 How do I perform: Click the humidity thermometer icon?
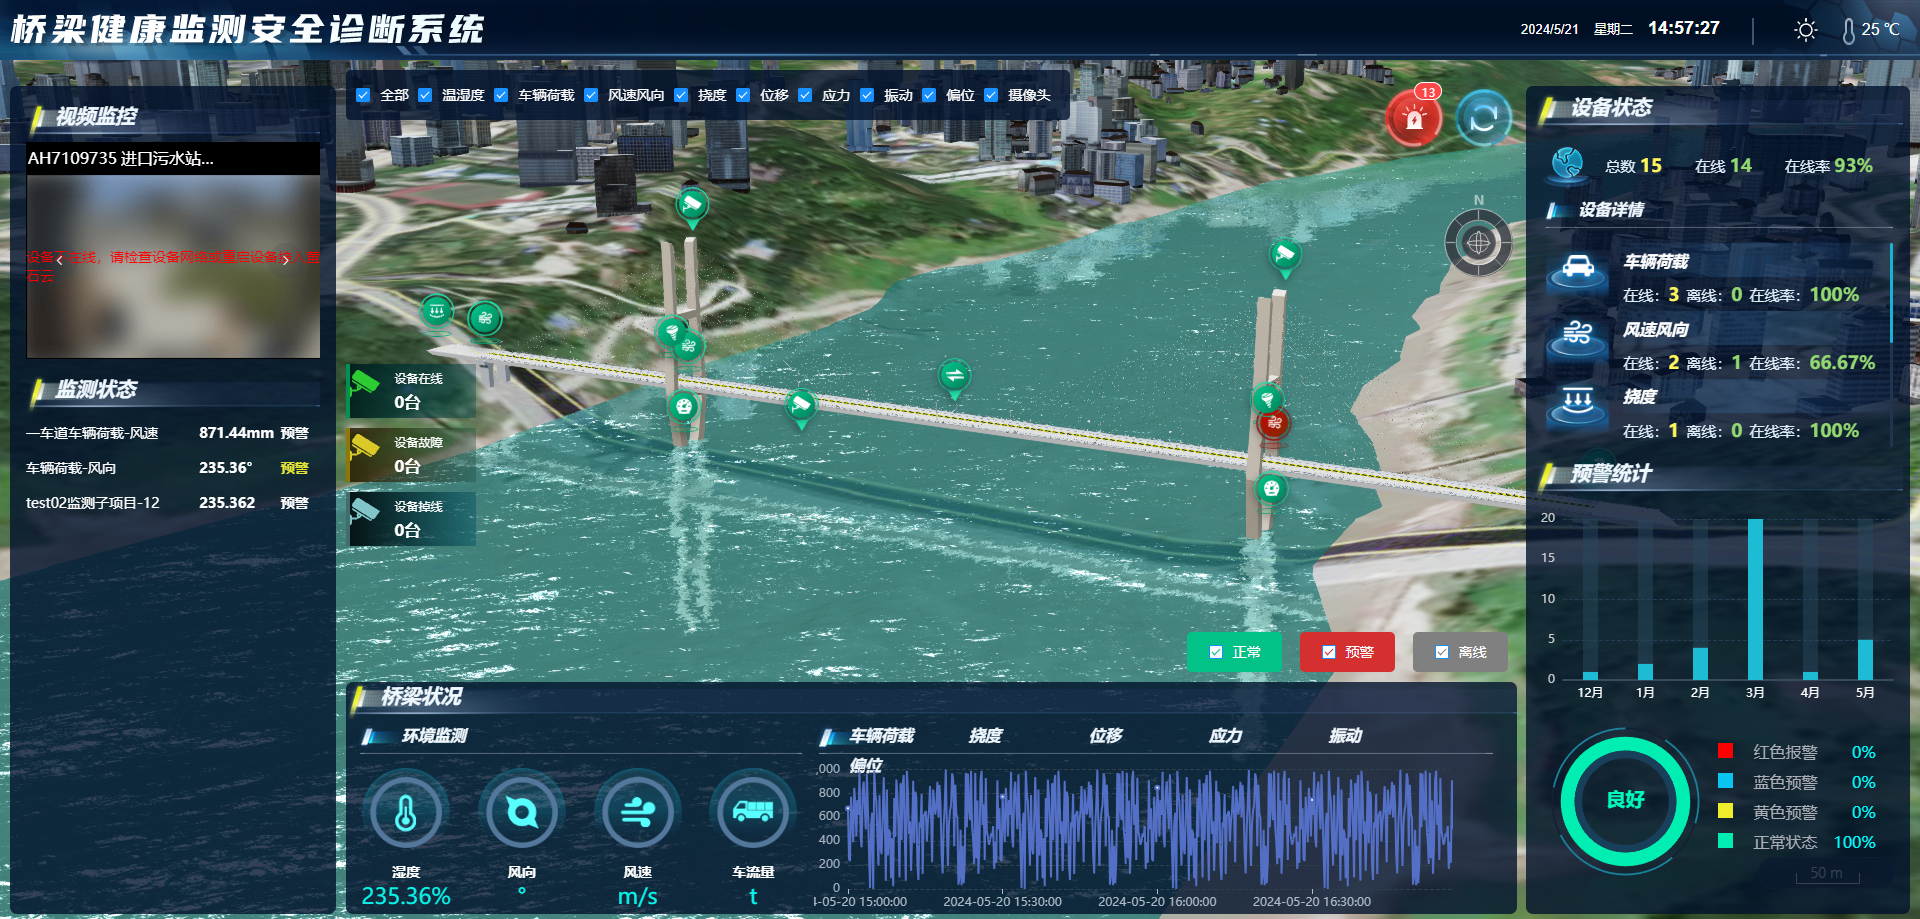click(405, 813)
